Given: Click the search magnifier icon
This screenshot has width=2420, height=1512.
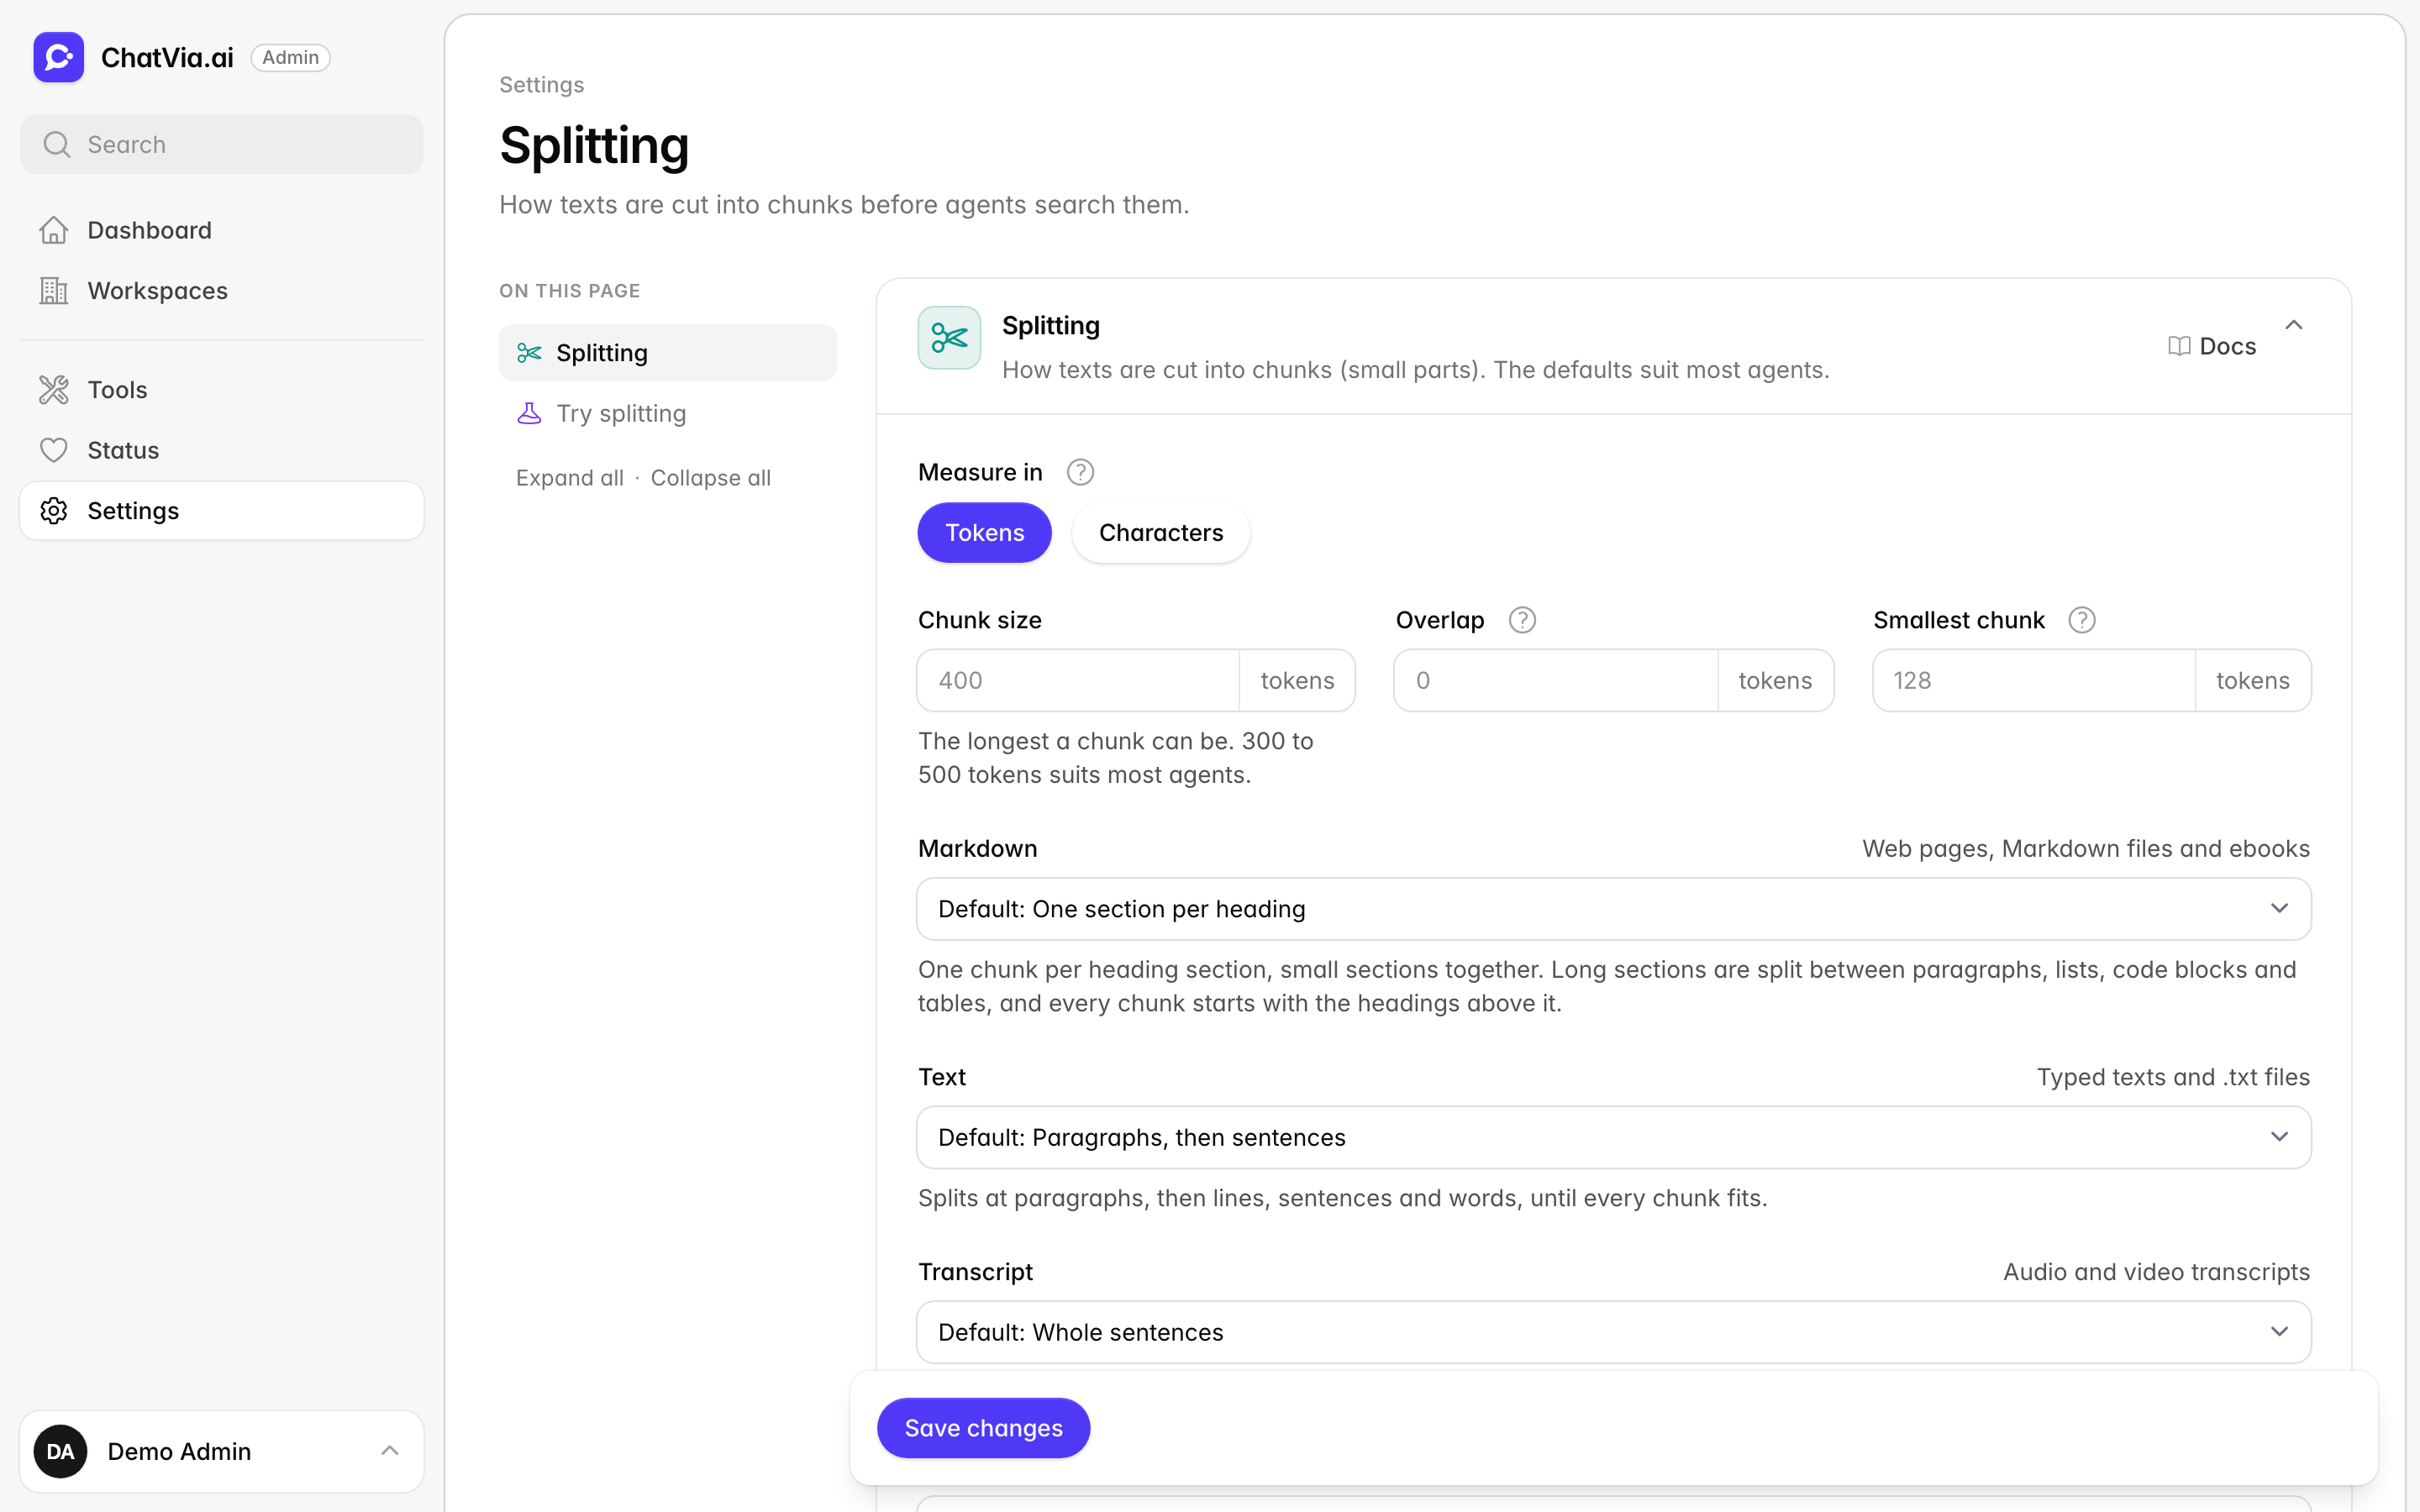Looking at the screenshot, I should coord(57,145).
